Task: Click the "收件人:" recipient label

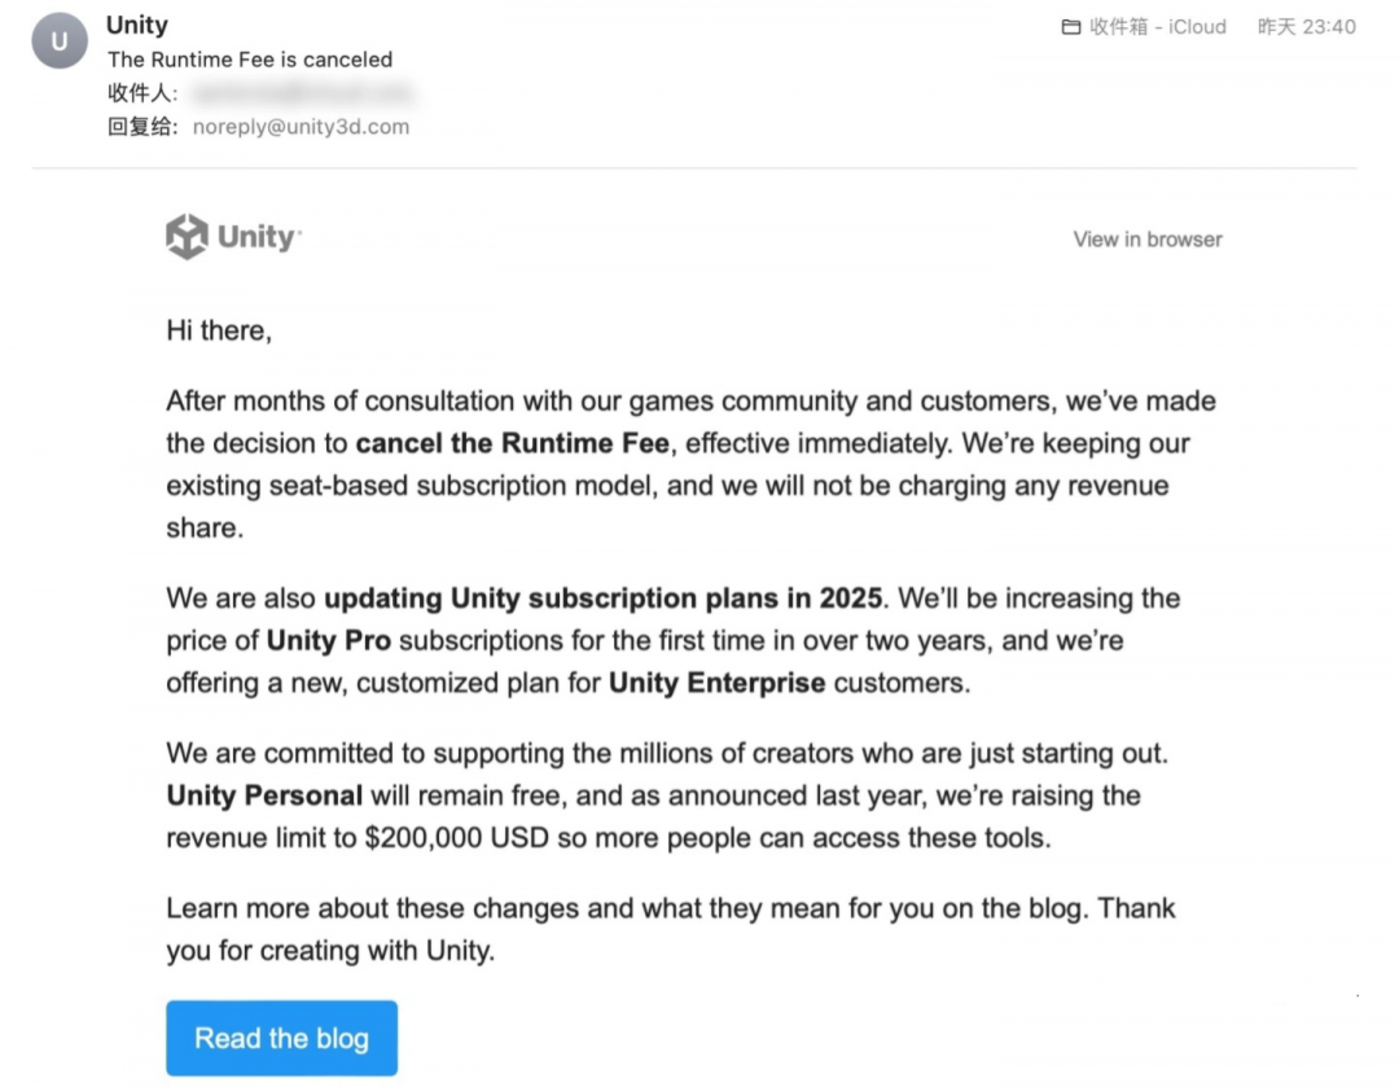Action: coord(143,93)
